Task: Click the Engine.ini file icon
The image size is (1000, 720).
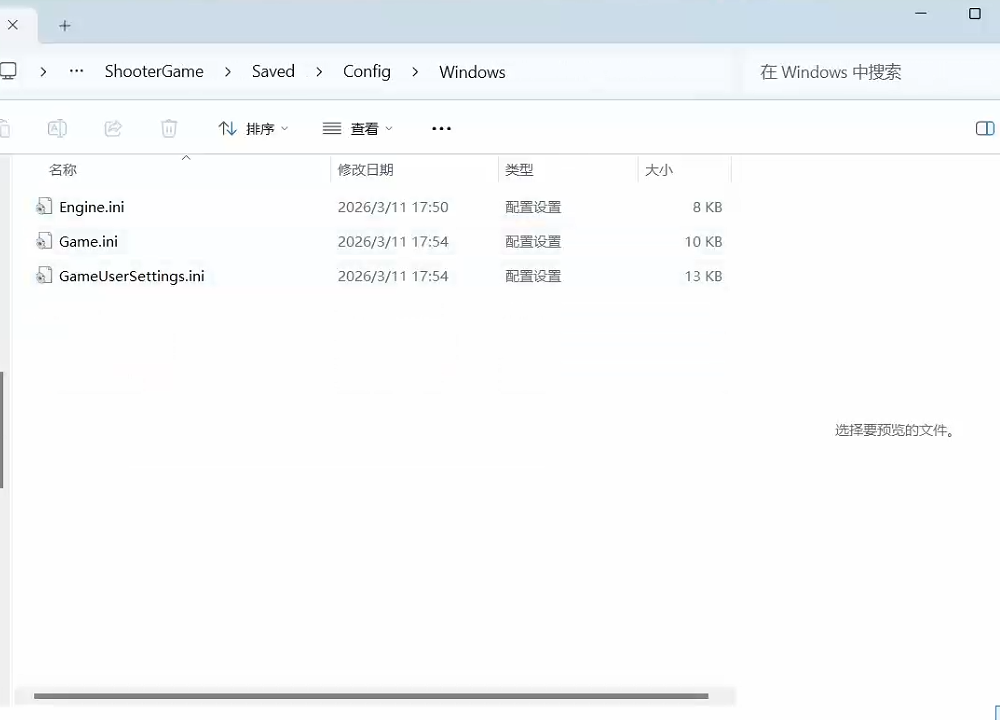Action: click(44, 207)
